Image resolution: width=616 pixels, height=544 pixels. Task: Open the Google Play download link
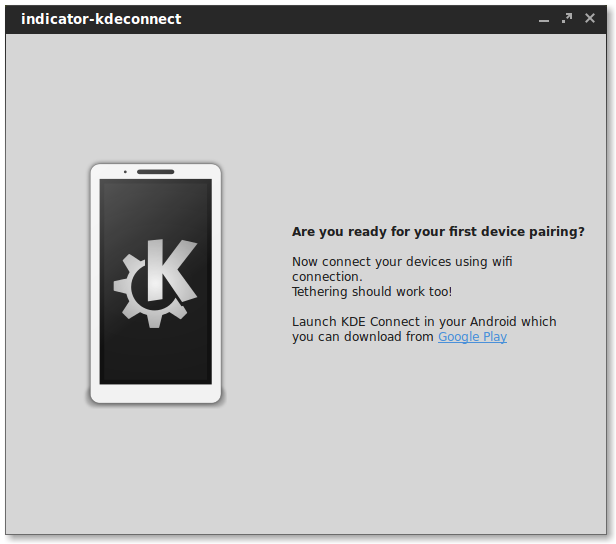[472, 337]
